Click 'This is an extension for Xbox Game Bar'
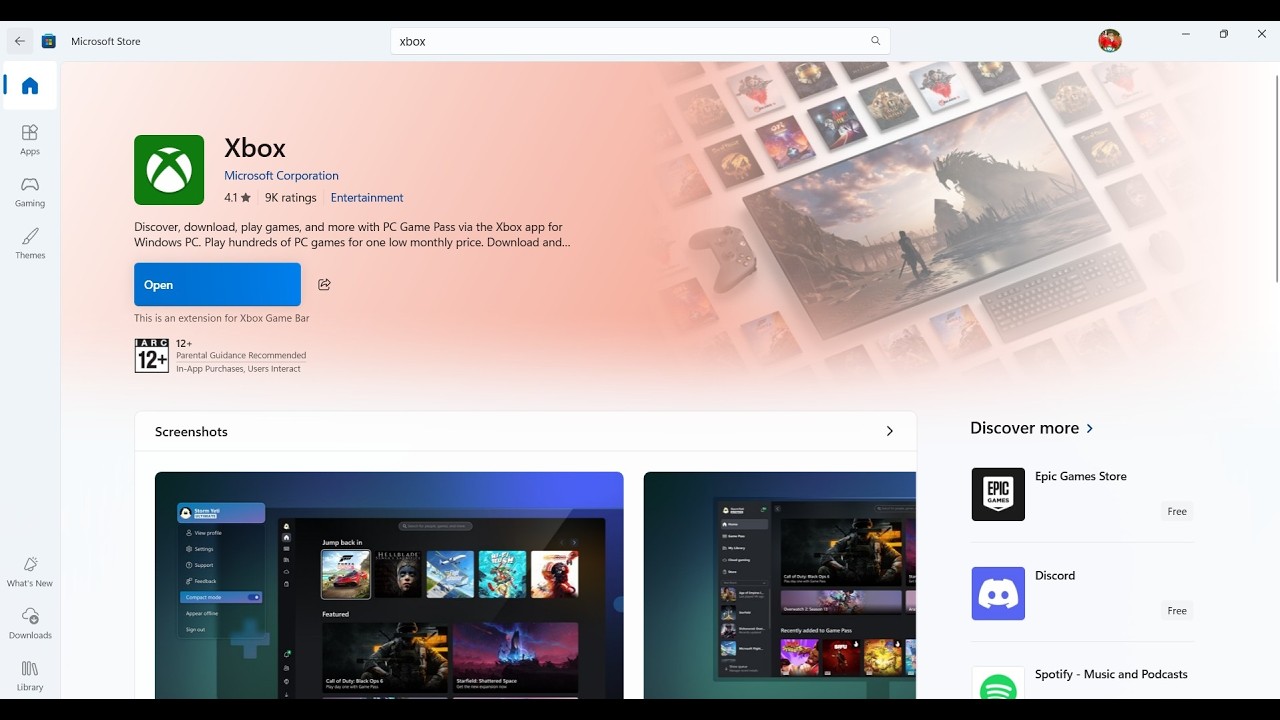The height and width of the screenshot is (720, 1280). 222,318
